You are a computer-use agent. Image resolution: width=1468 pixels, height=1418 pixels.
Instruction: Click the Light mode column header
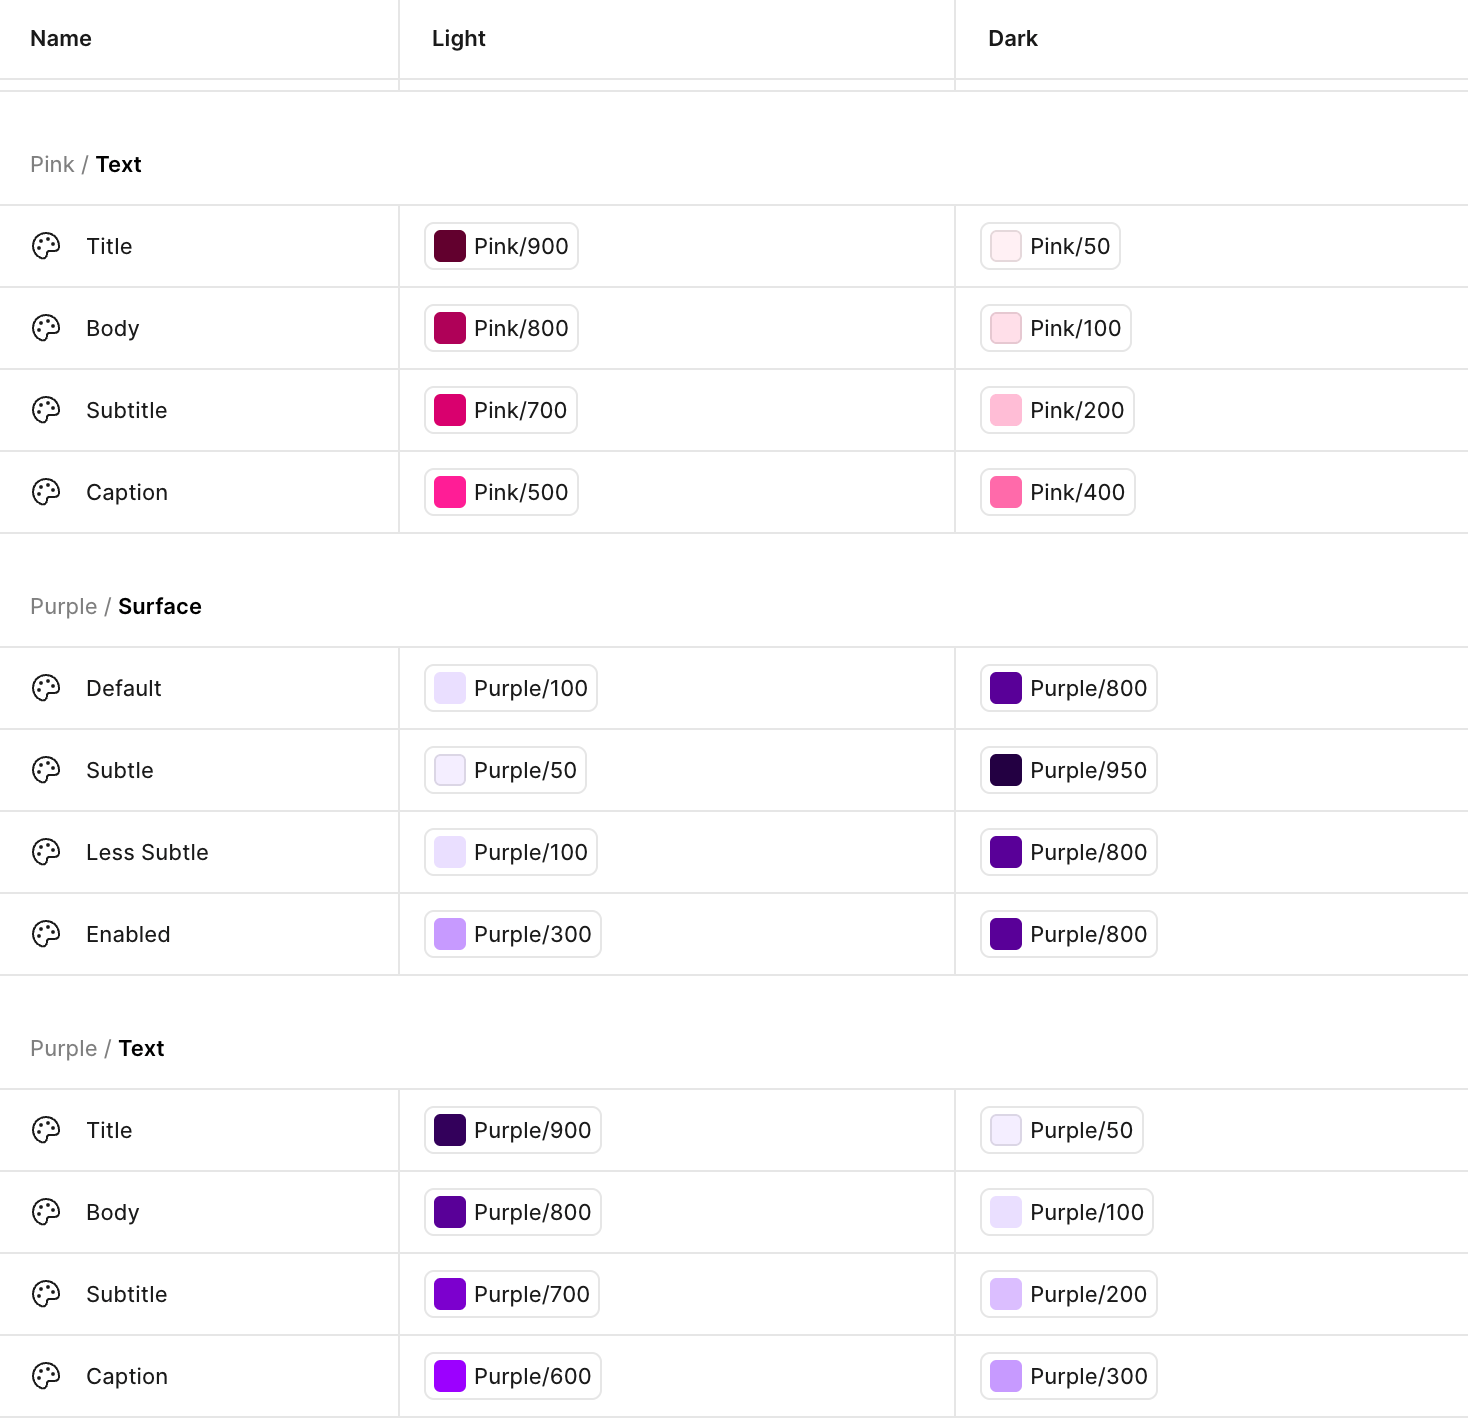[459, 38]
